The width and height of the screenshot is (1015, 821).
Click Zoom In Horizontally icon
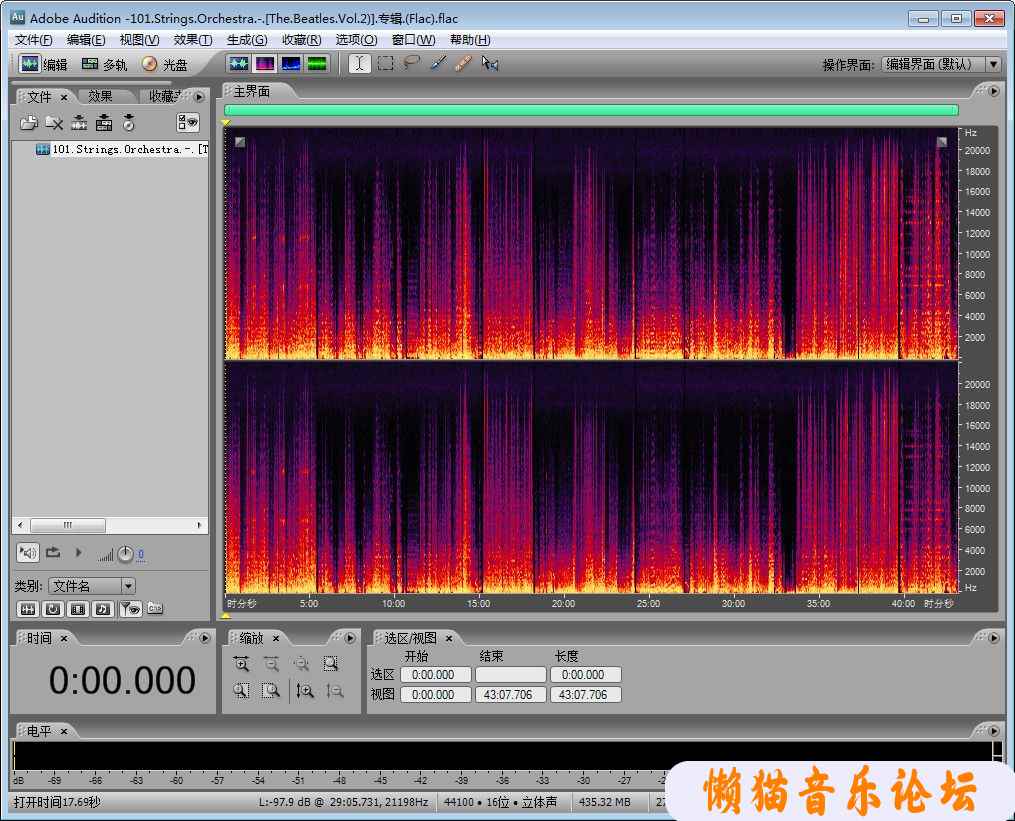point(241,664)
